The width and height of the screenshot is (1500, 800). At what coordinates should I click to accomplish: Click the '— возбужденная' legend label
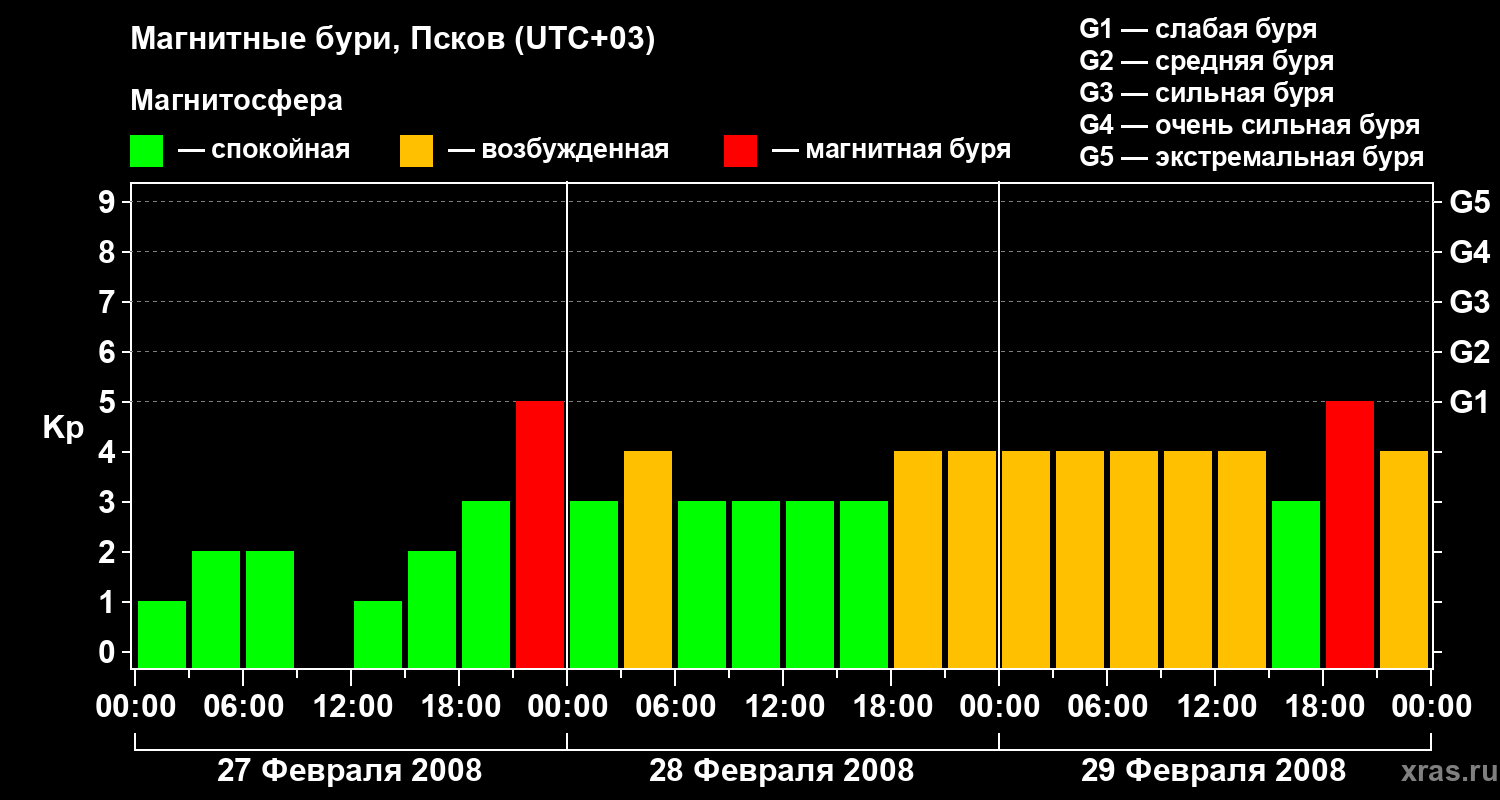(x=558, y=150)
